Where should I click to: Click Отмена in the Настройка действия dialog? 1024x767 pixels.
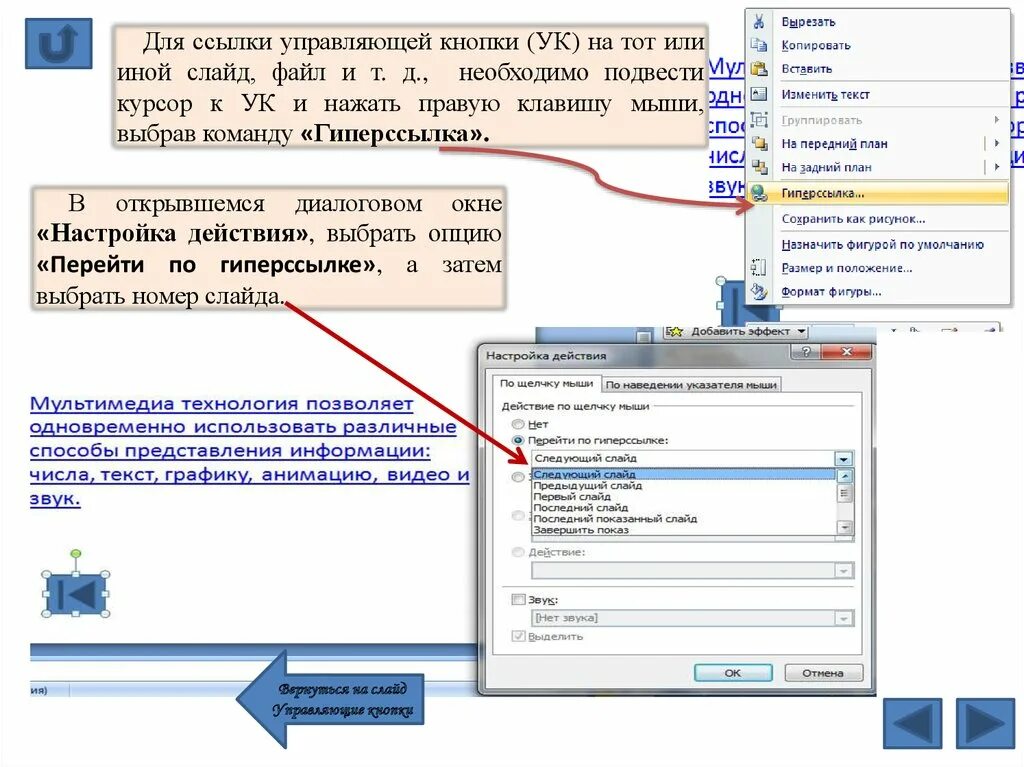823,673
